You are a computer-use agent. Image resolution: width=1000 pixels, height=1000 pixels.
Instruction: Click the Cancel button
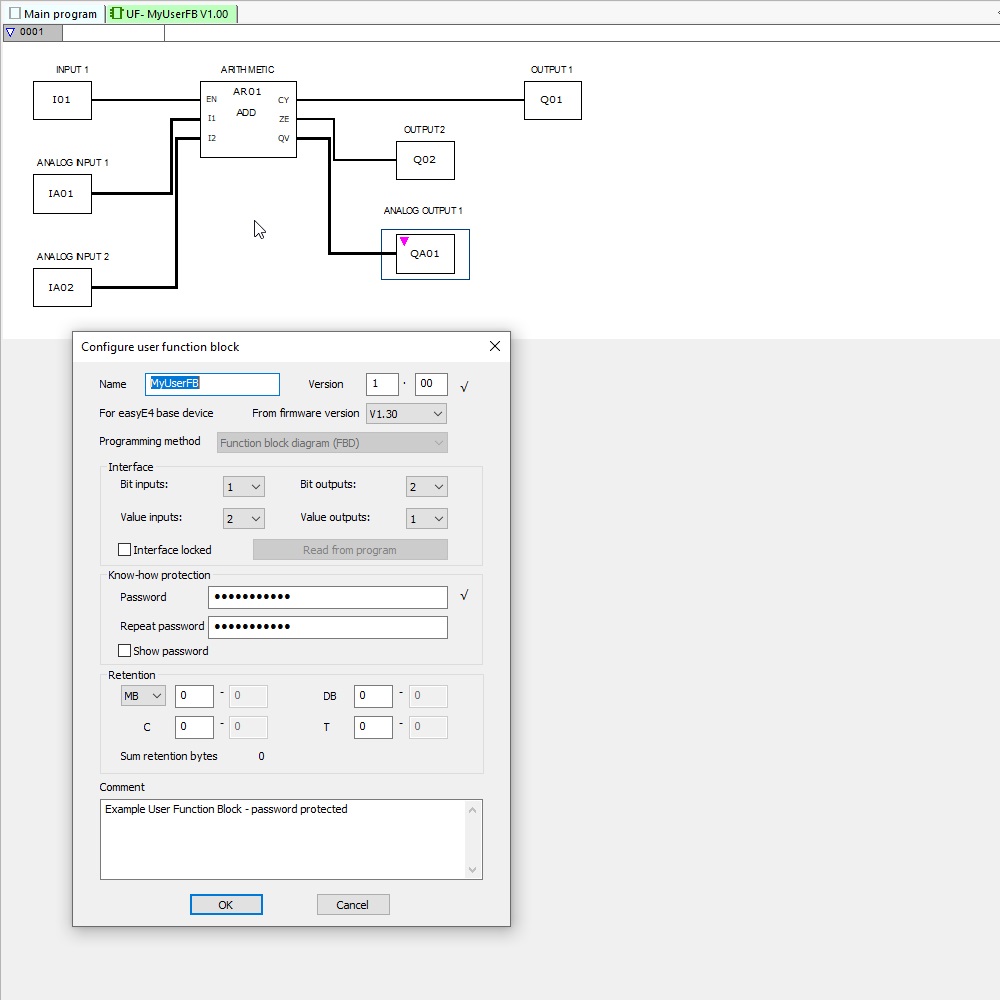pyautogui.click(x=353, y=905)
